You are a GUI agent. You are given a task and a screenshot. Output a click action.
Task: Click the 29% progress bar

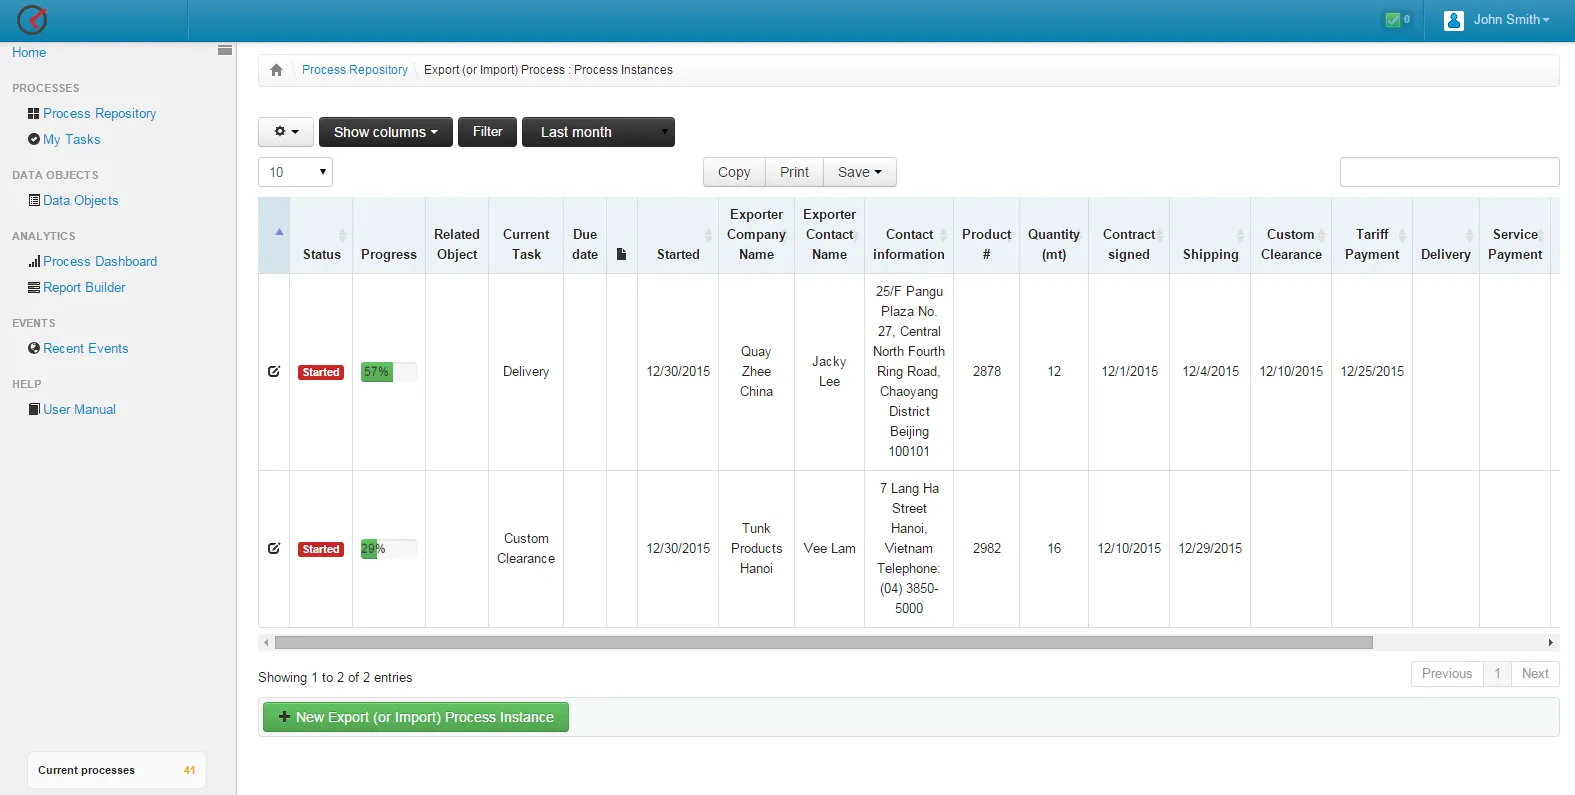coord(389,549)
